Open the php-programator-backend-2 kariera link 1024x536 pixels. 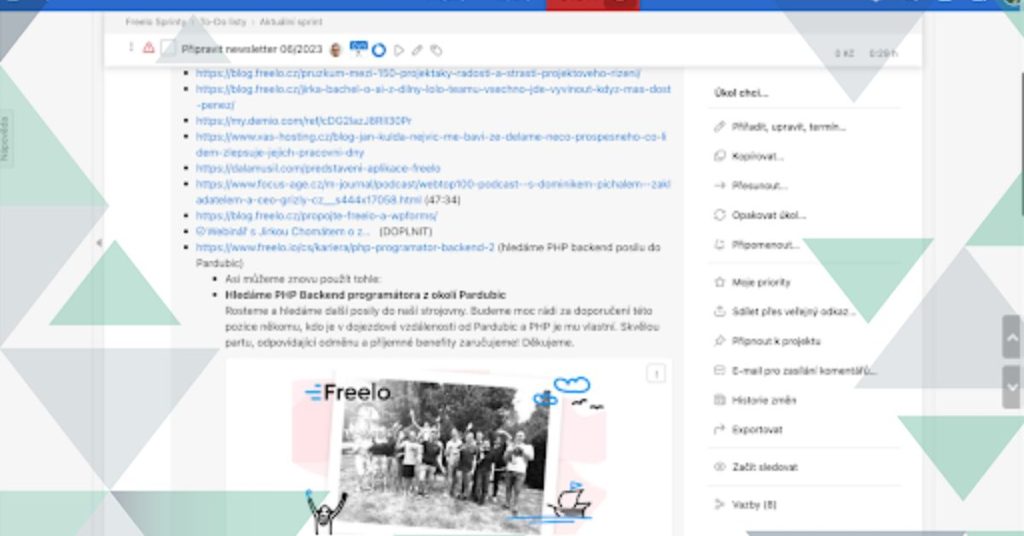click(345, 247)
